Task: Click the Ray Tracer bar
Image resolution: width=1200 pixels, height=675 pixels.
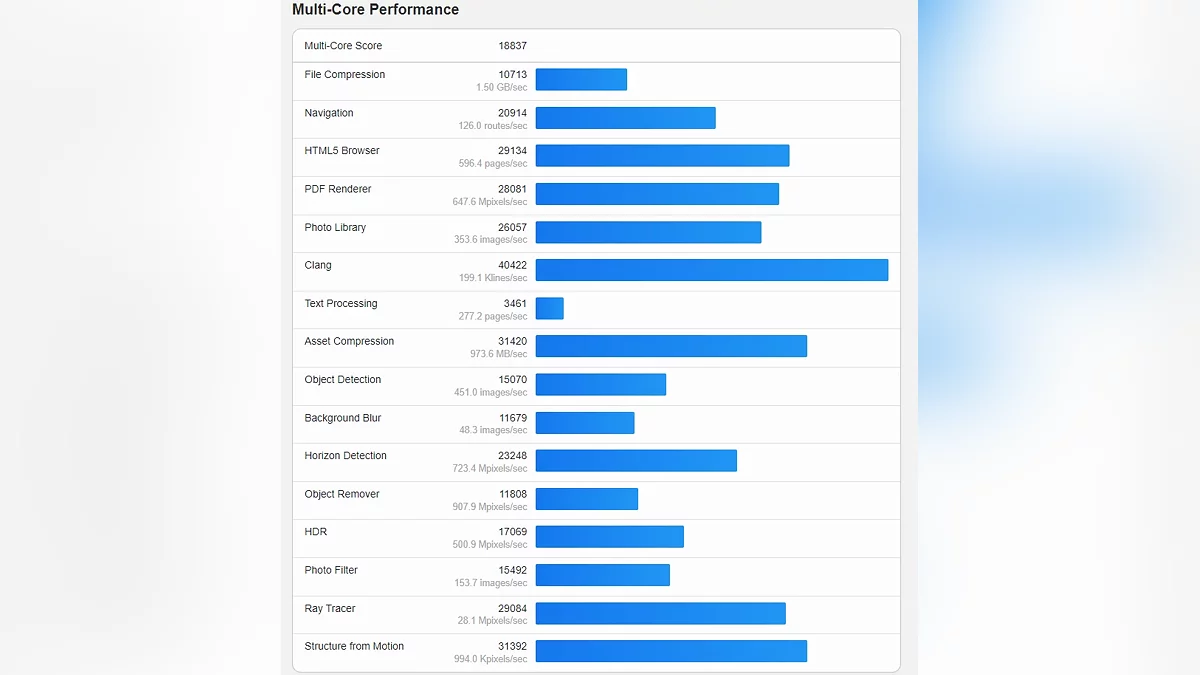Action: pyautogui.click(x=660, y=613)
